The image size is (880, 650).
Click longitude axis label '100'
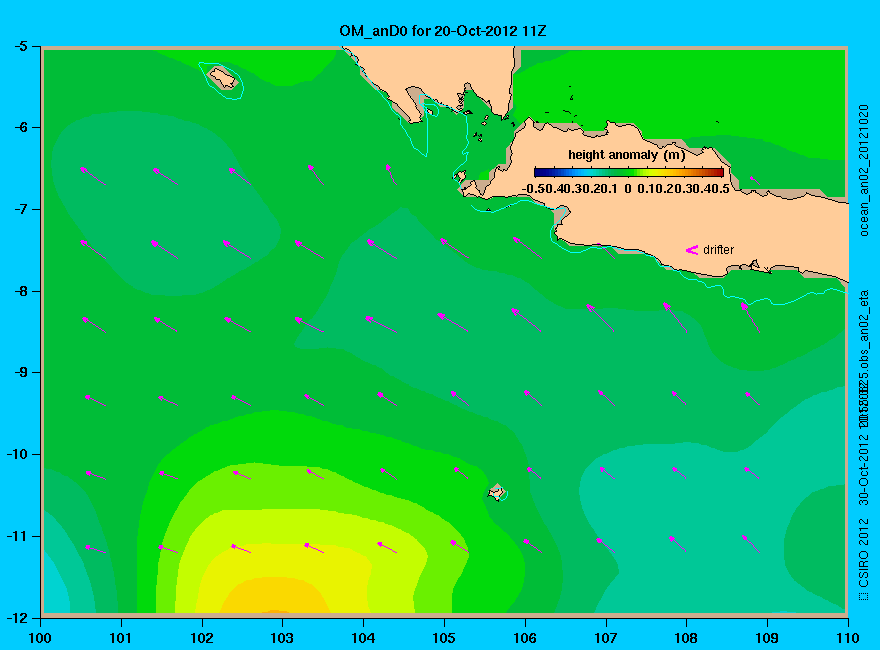tap(40, 638)
